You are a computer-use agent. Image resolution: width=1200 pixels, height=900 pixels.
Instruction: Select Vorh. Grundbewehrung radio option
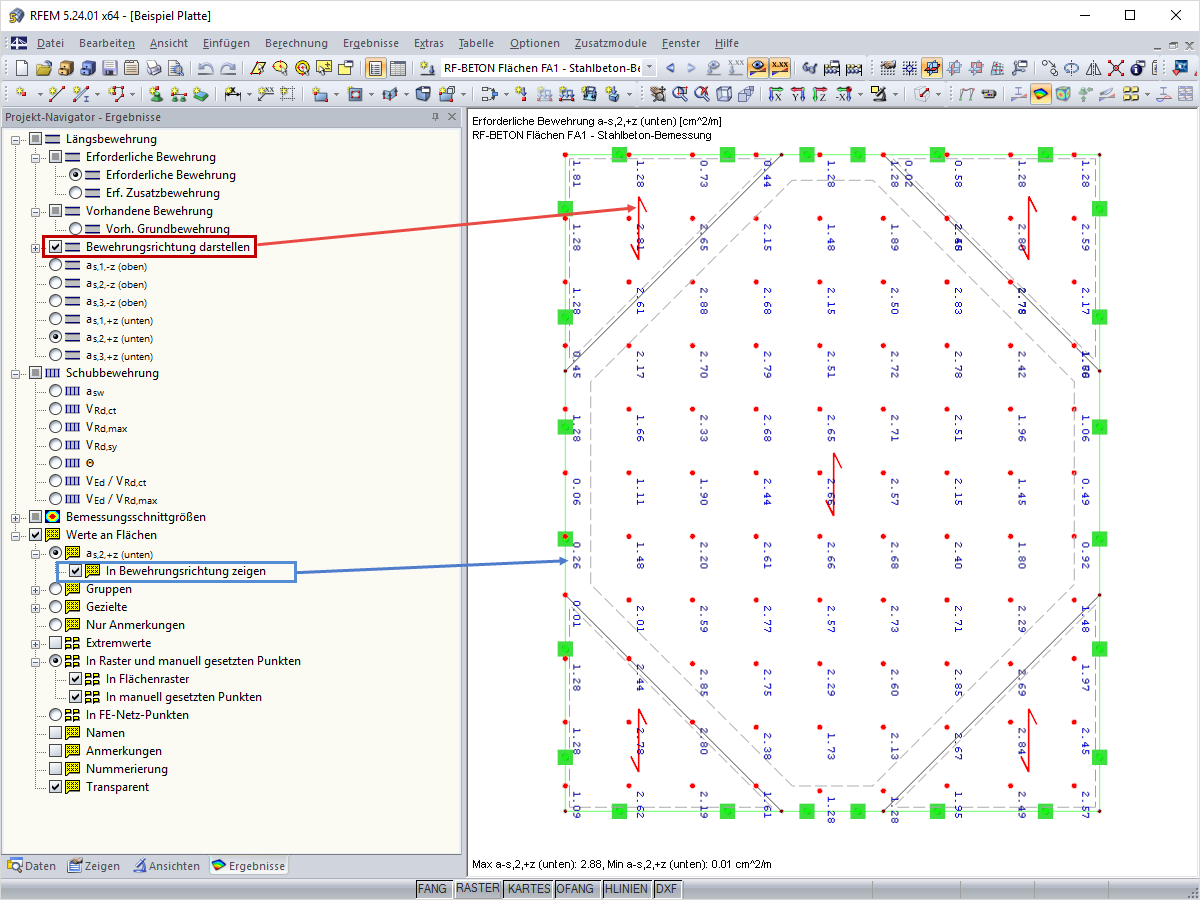76,229
